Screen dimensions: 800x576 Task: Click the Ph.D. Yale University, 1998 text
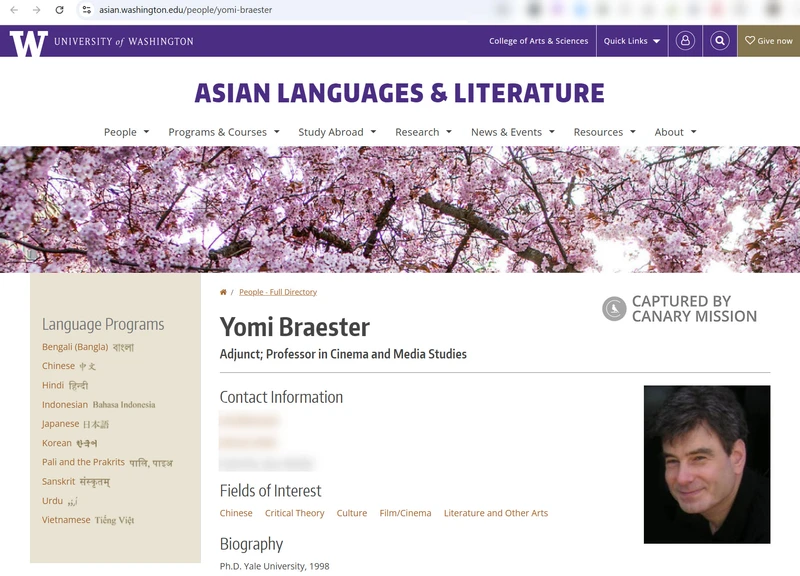click(274, 566)
